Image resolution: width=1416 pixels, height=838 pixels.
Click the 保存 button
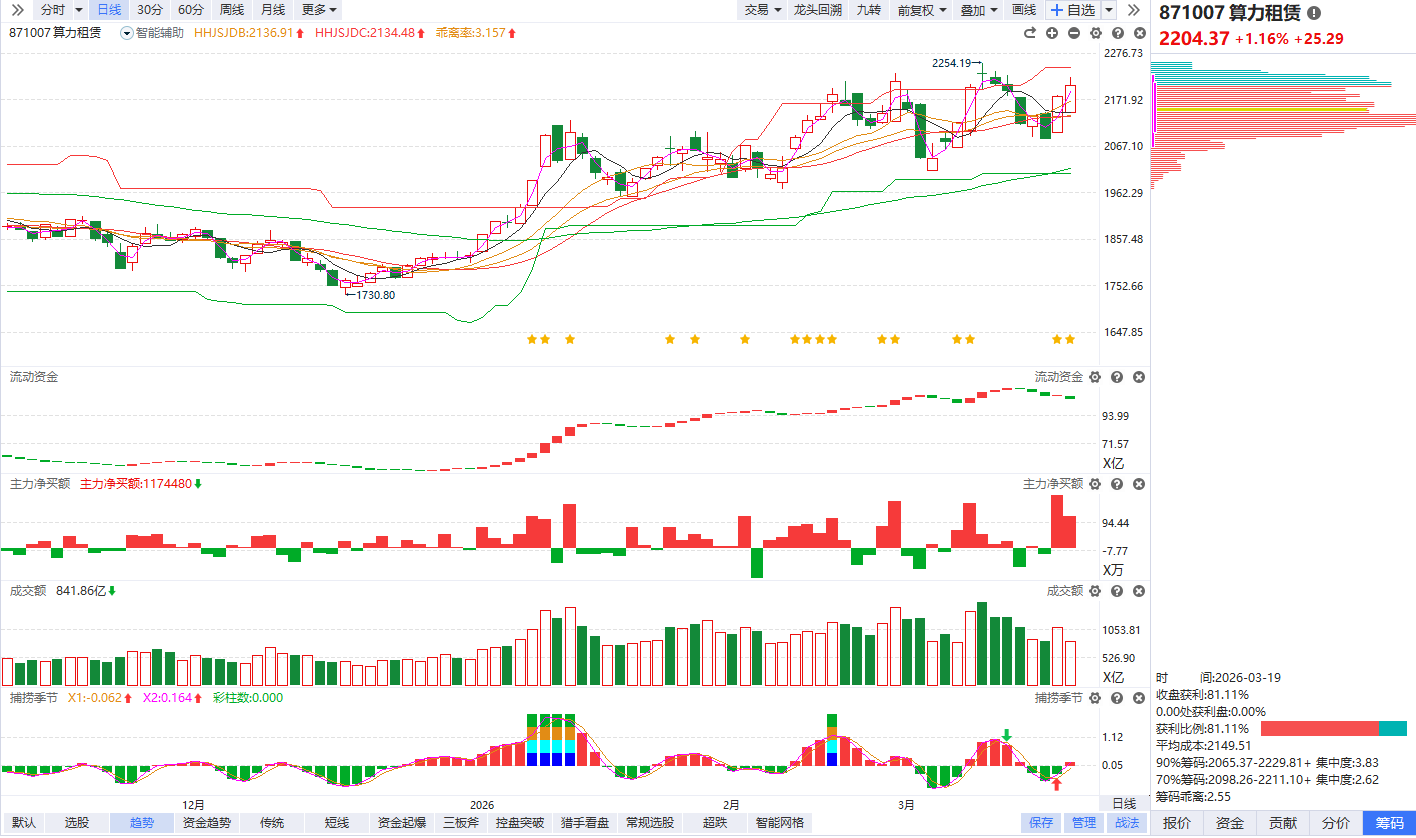[1041, 823]
